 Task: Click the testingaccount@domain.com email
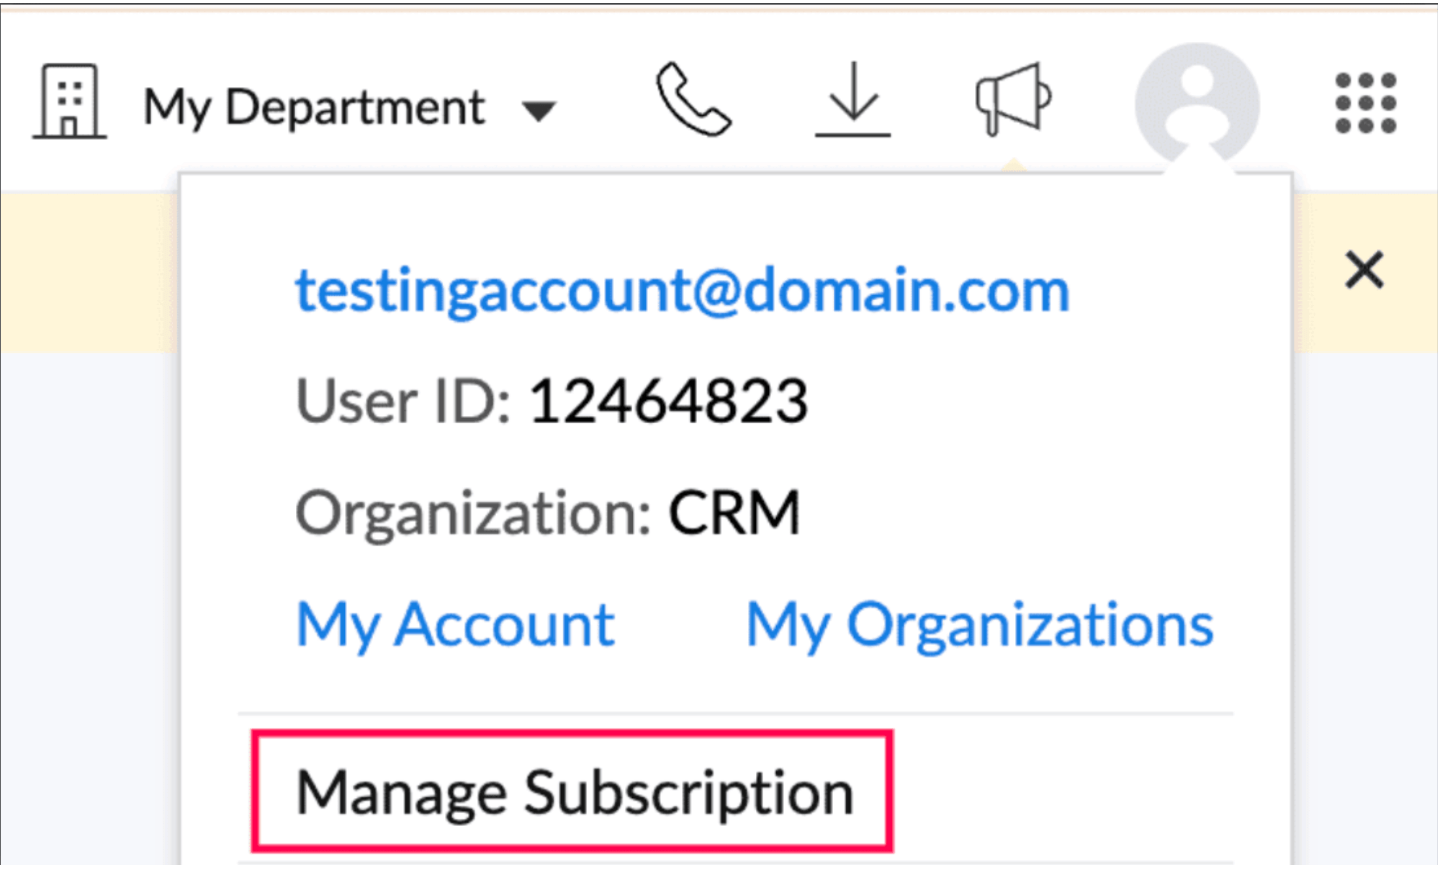coord(682,290)
